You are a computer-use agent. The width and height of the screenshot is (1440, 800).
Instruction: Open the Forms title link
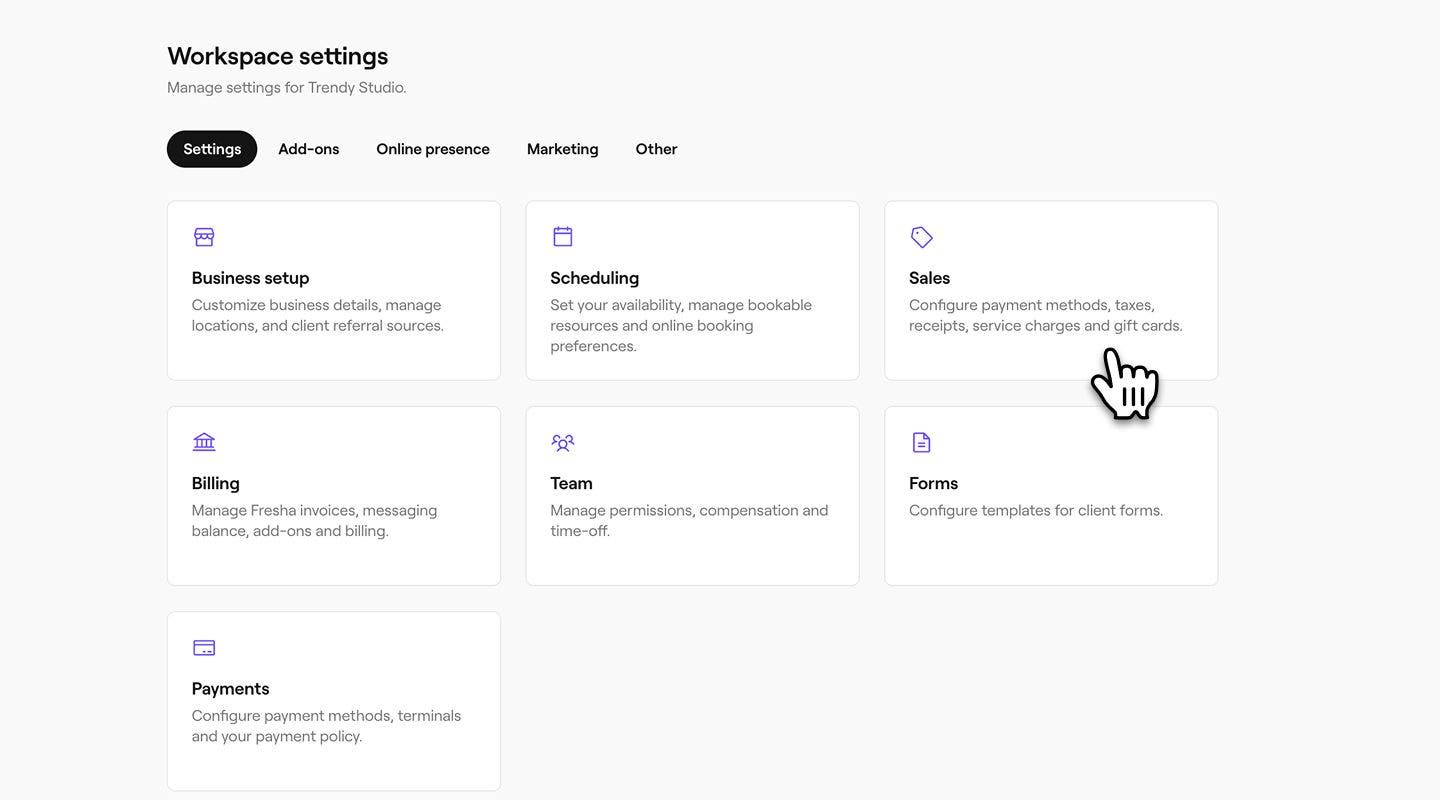pyautogui.click(x=934, y=483)
